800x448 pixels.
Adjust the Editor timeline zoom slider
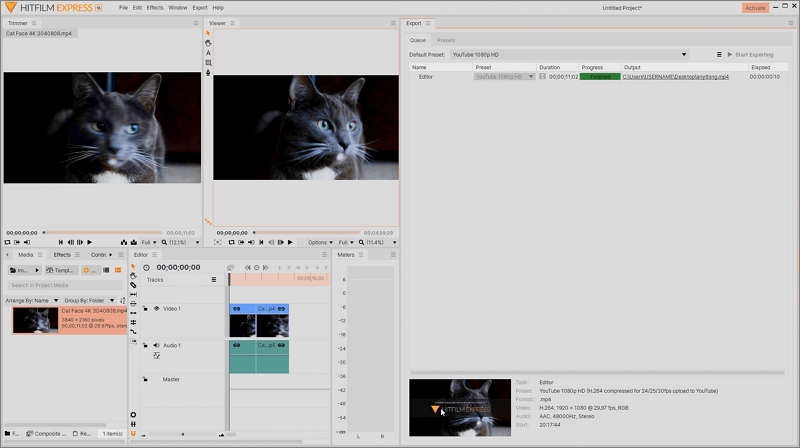[x=183, y=435]
